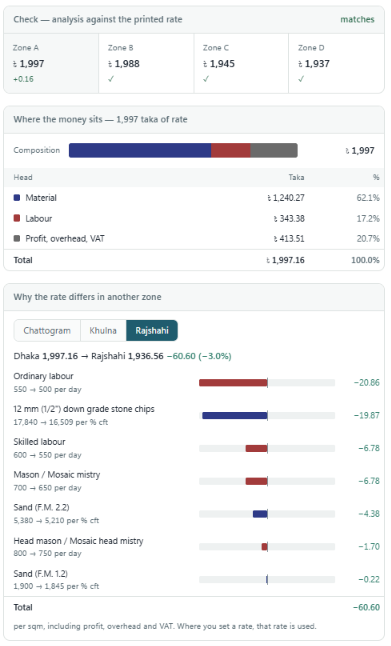Click the 'Ordinary labour' row label

click(43, 376)
